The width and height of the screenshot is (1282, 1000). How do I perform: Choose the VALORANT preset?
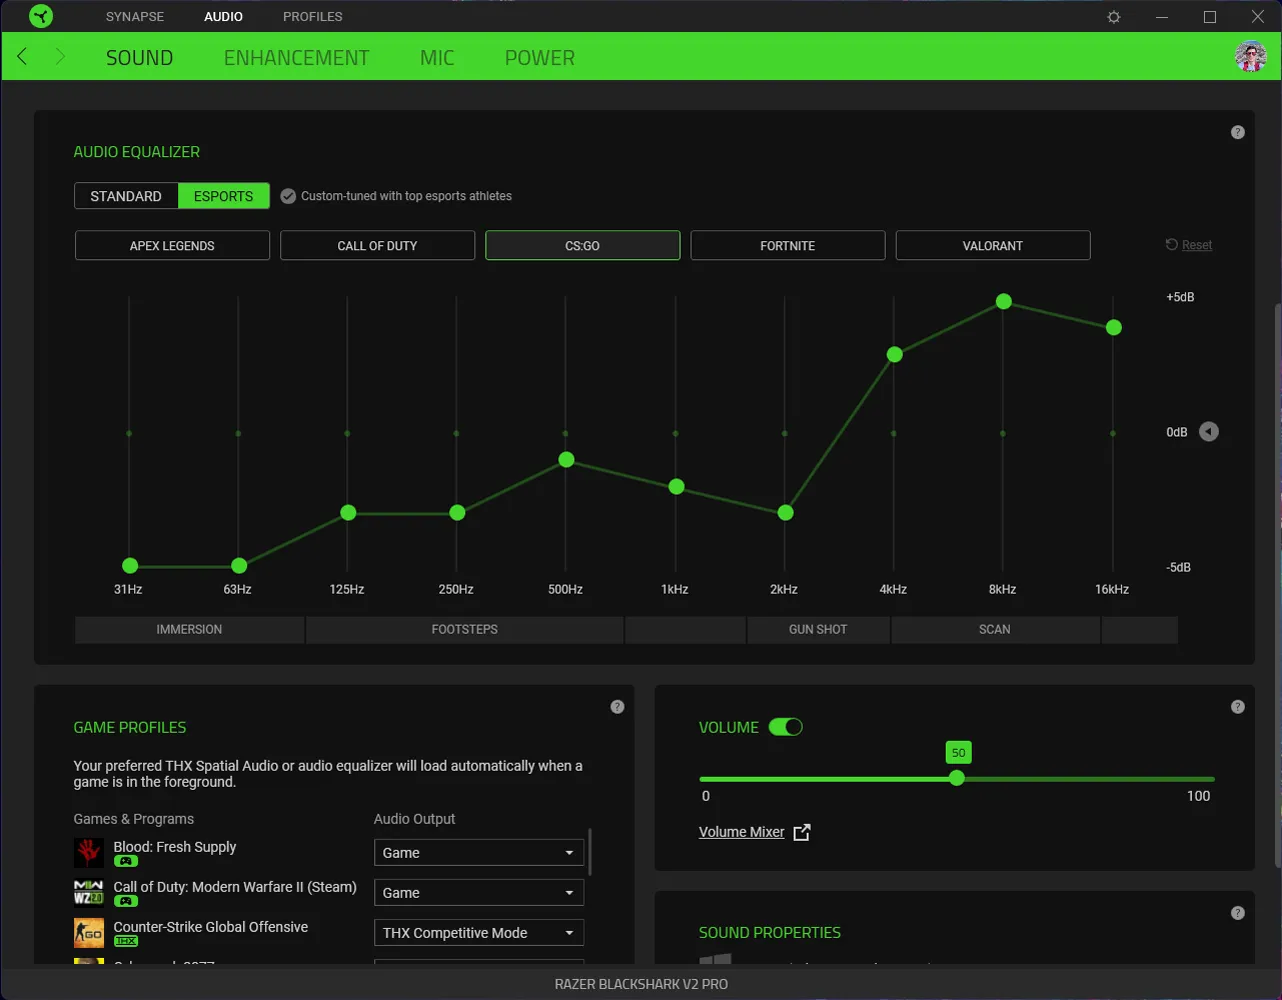coord(993,245)
